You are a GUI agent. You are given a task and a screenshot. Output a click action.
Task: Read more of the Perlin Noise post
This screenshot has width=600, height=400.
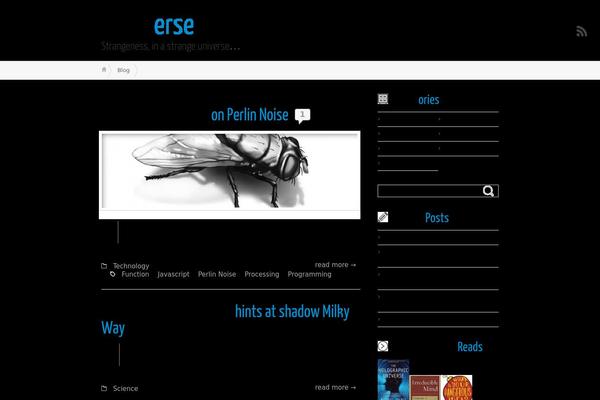click(x=335, y=264)
